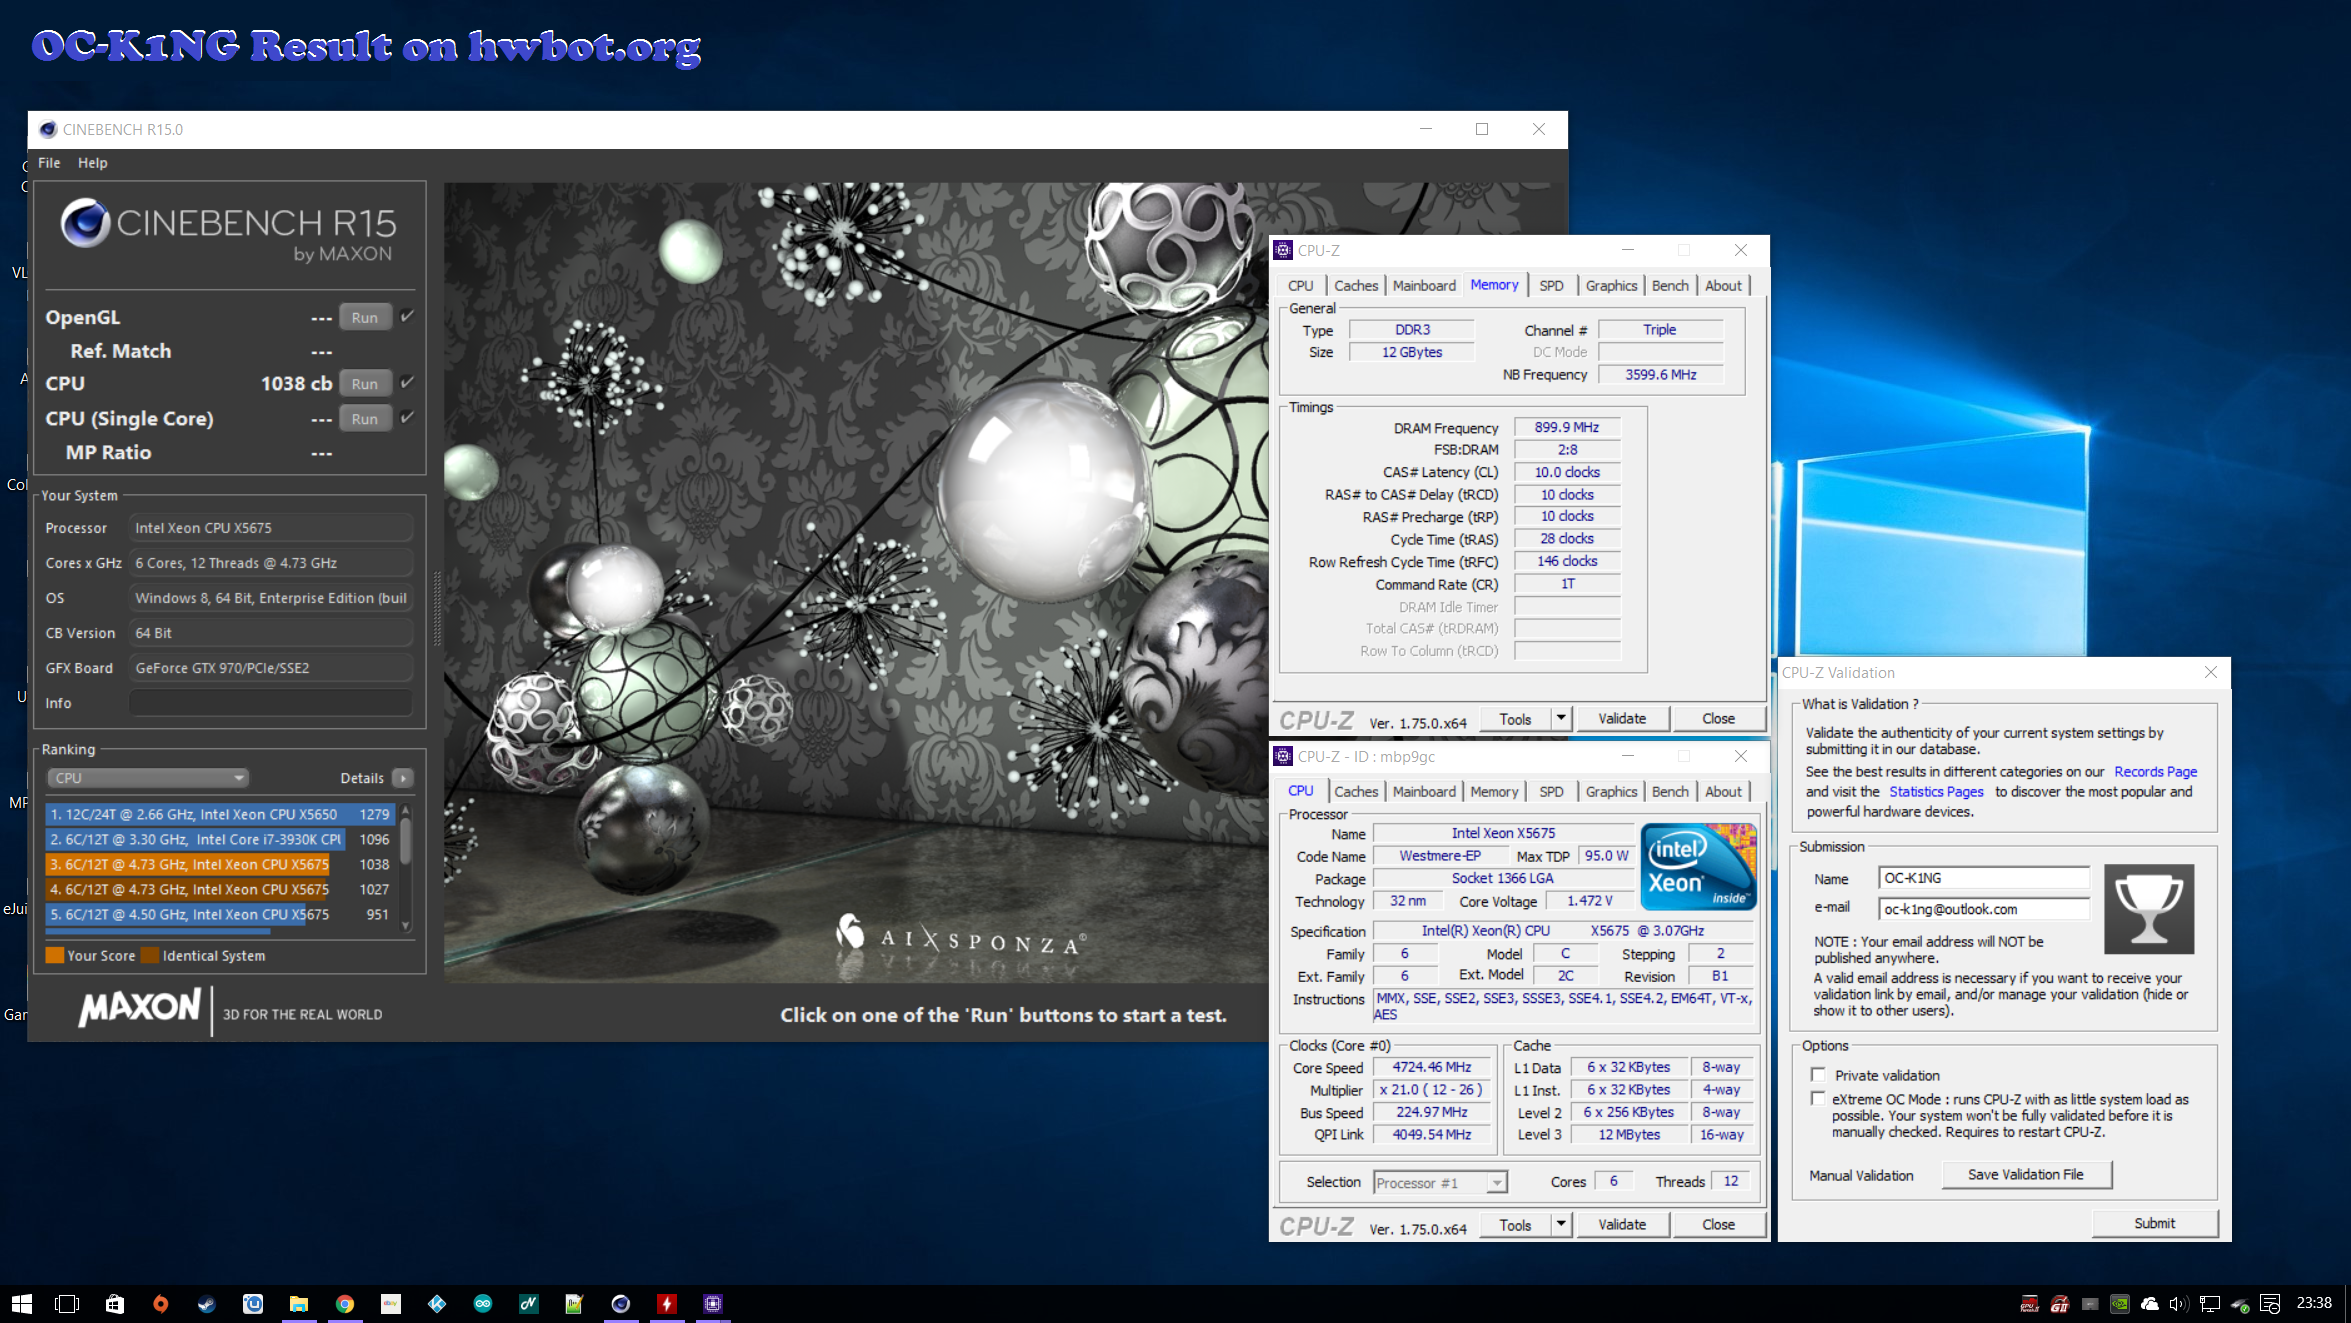Switch to Cinebench on the taskbar
2351x1323 pixels.
click(621, 1303)
